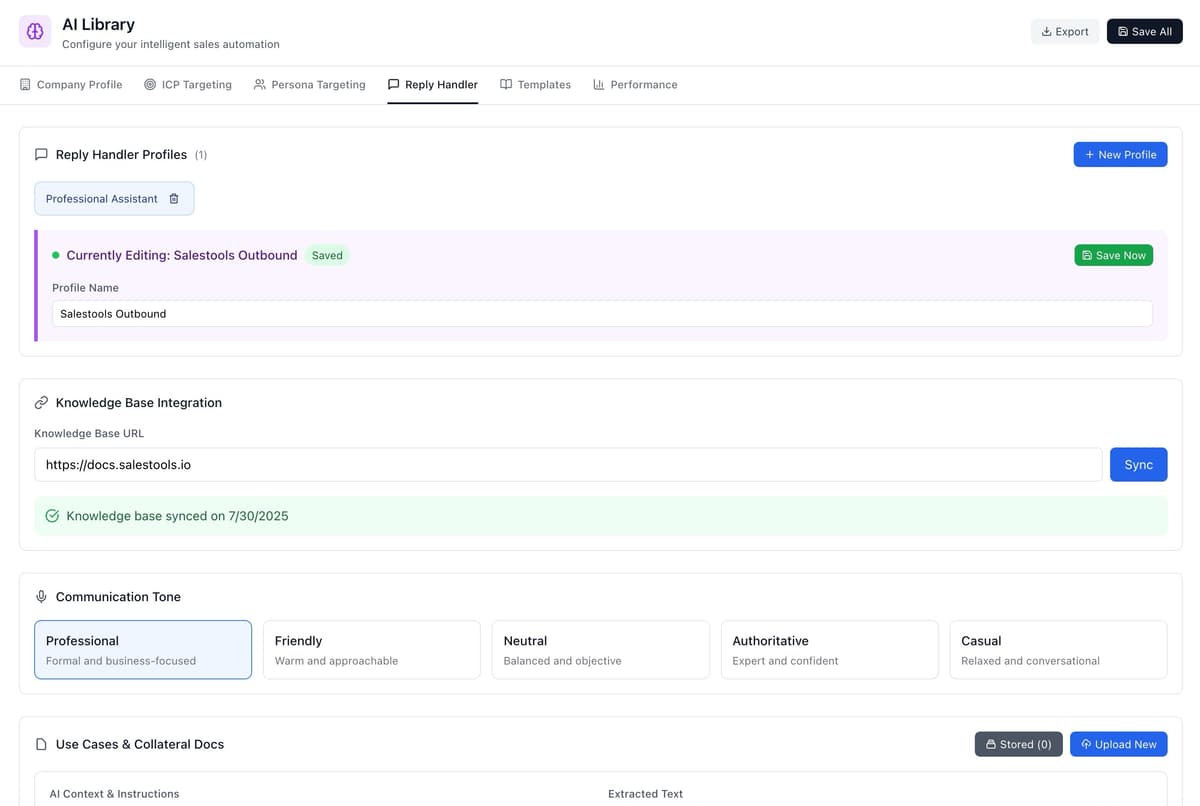Image resolution: width=1200 pixels, height=806 pixels.
Task: Click Save Now on the editing banner
Action: coord(1113,255)
